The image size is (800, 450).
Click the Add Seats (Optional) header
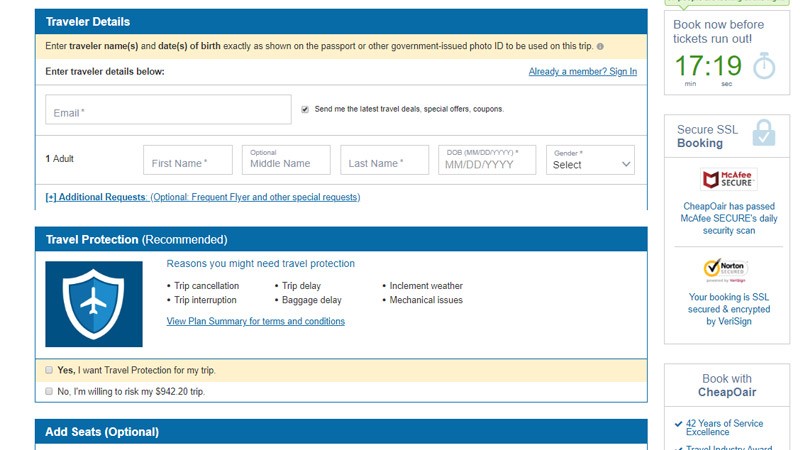[102, 432]
